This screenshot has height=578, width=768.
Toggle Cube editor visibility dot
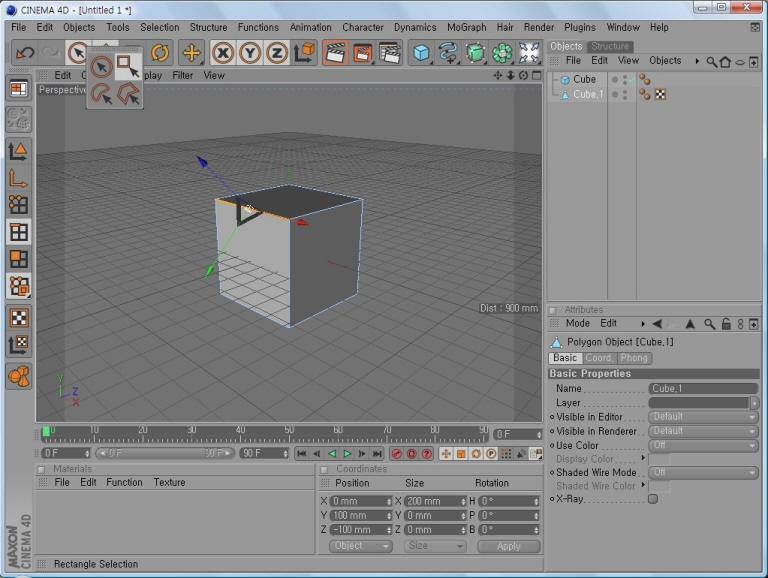[x=625, y=77]
